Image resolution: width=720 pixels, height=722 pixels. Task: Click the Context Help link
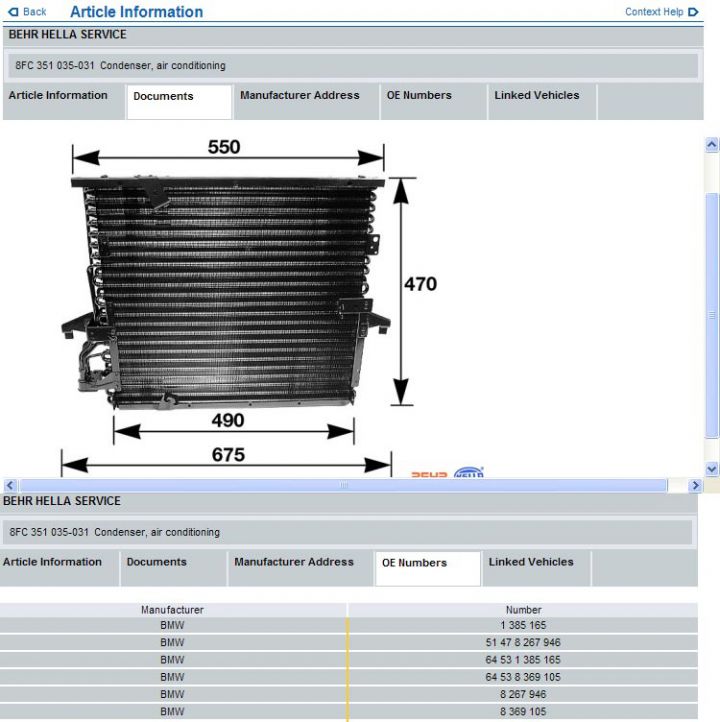pyautogui.click(x=654, y=12)
